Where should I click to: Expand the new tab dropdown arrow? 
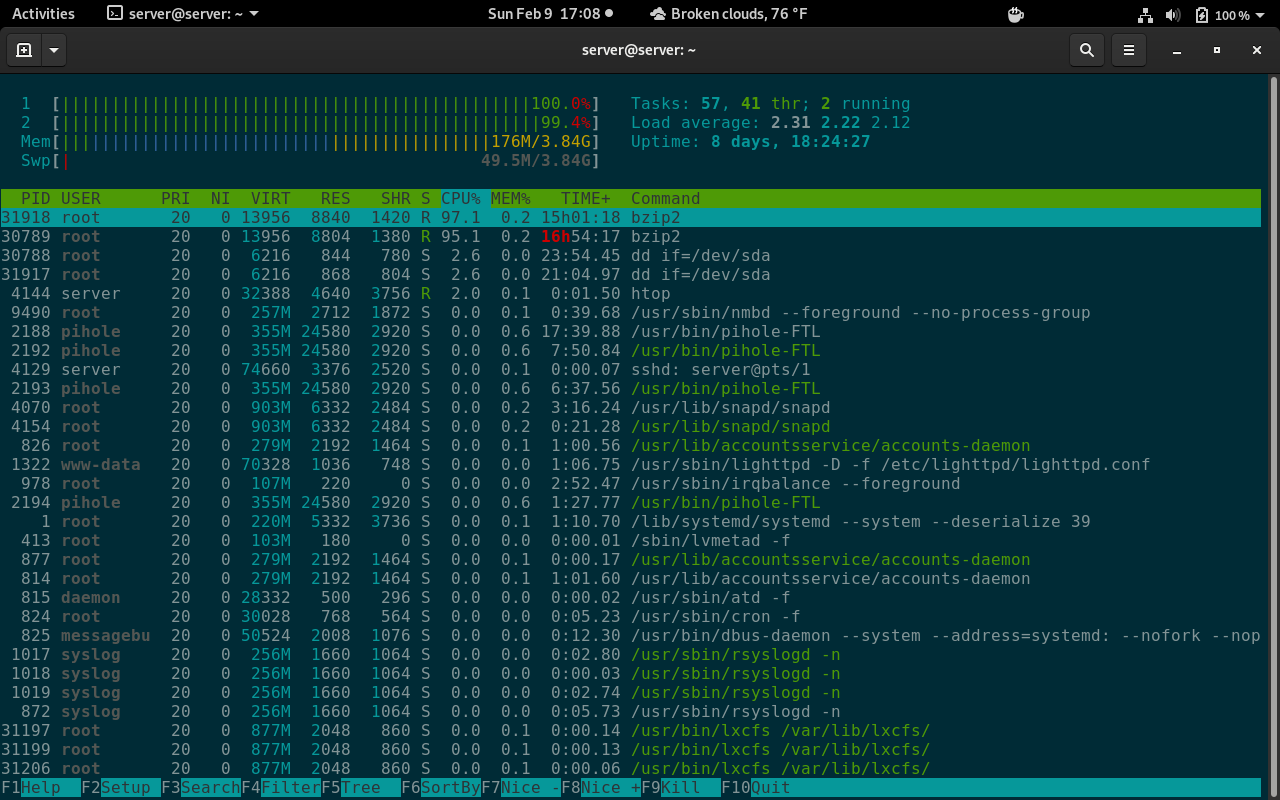pos(53,50)
